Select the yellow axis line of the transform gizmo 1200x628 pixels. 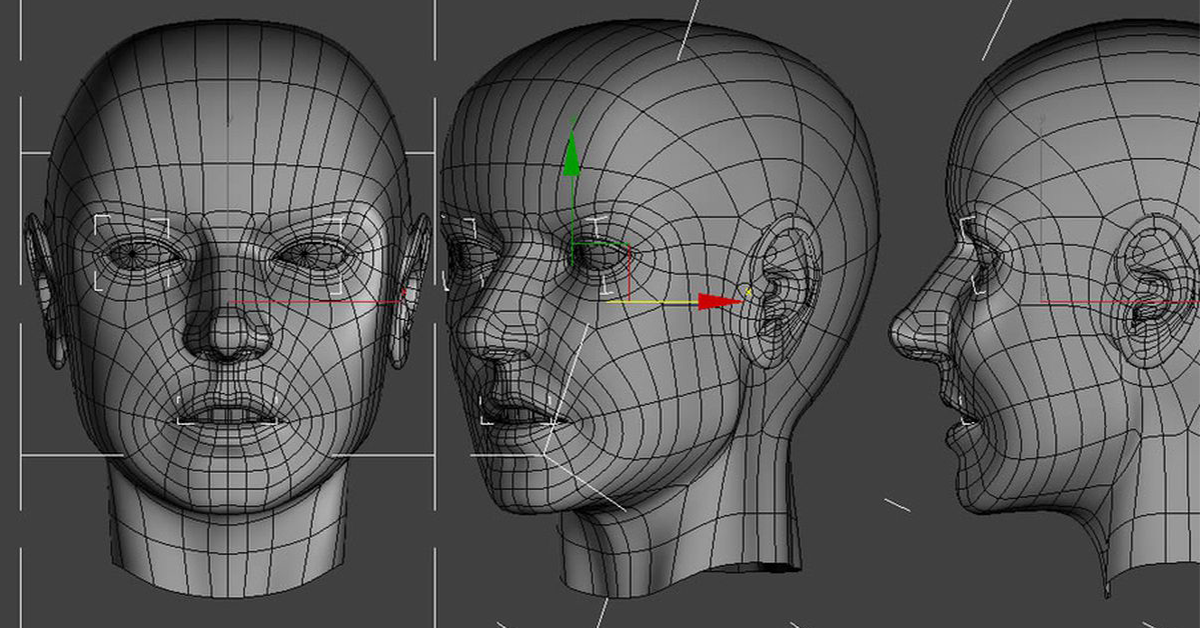pyautogui.click(x=660, y=300)
